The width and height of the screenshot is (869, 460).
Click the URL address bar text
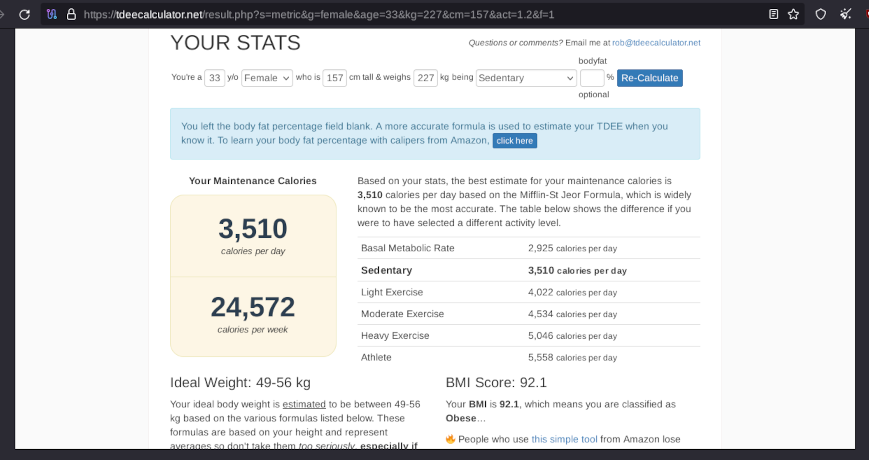[319, 14]
